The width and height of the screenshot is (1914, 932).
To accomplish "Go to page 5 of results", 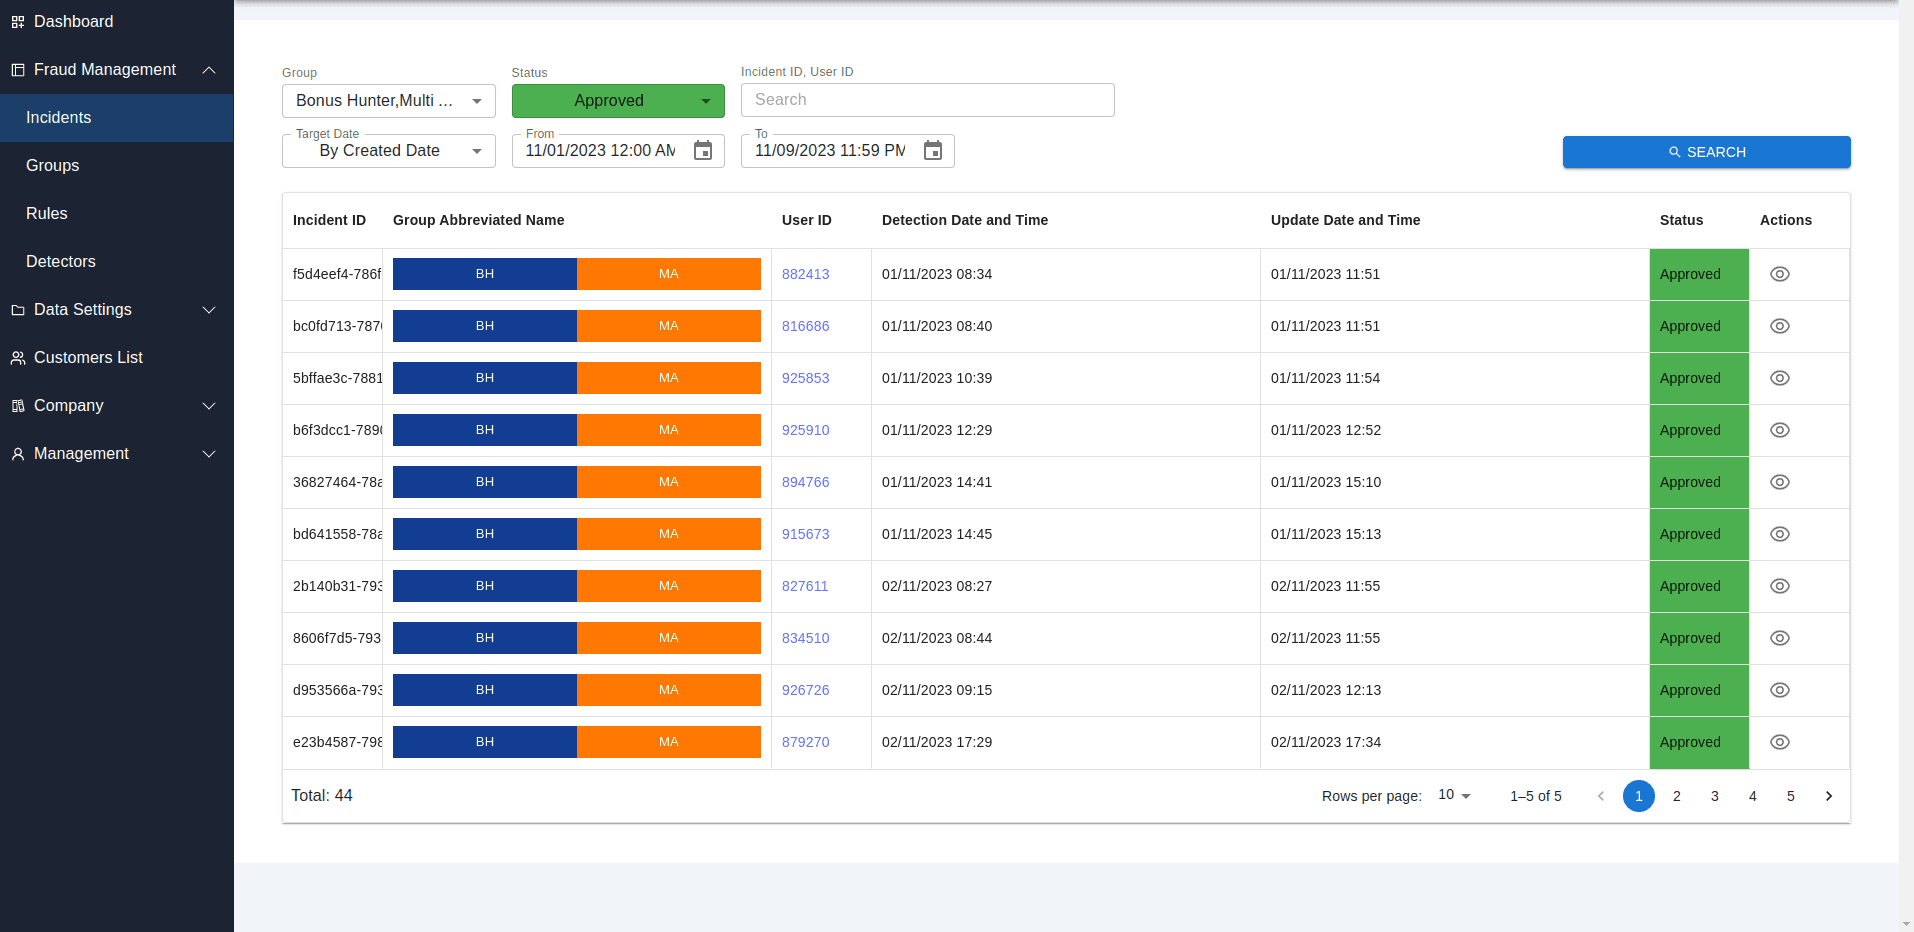I will pos(1791,796).
